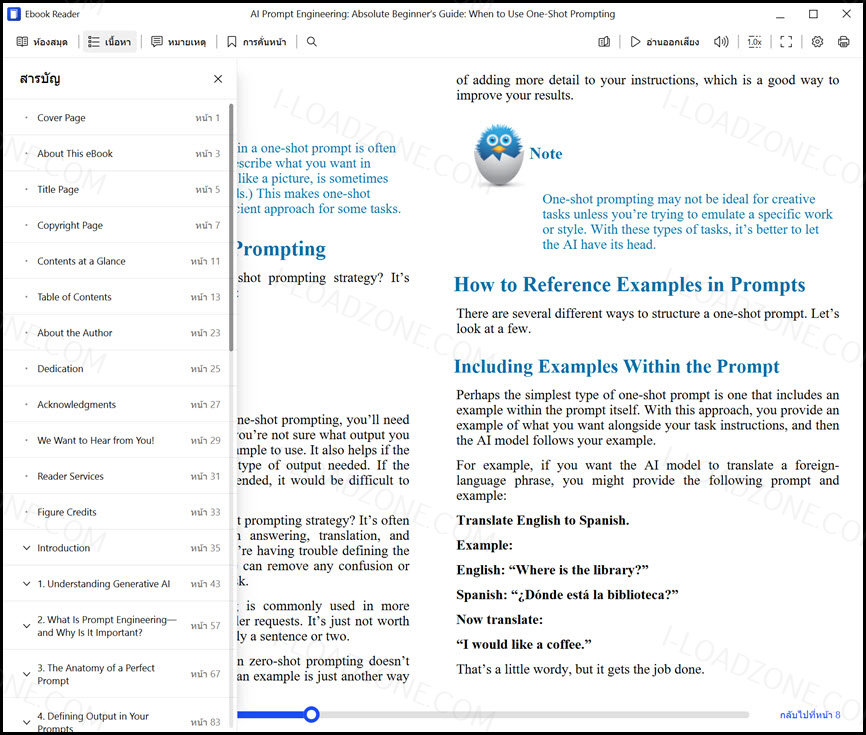Maximize the Ebook Reader window

(x=813, y=14)
